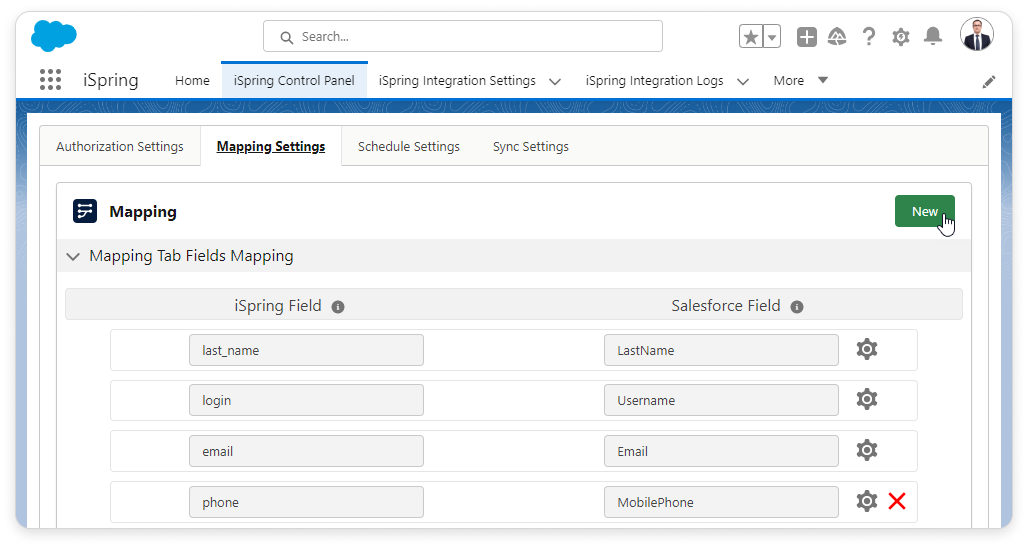Collapse Mapping Tab Fields Mapping section

click(73, 256)
